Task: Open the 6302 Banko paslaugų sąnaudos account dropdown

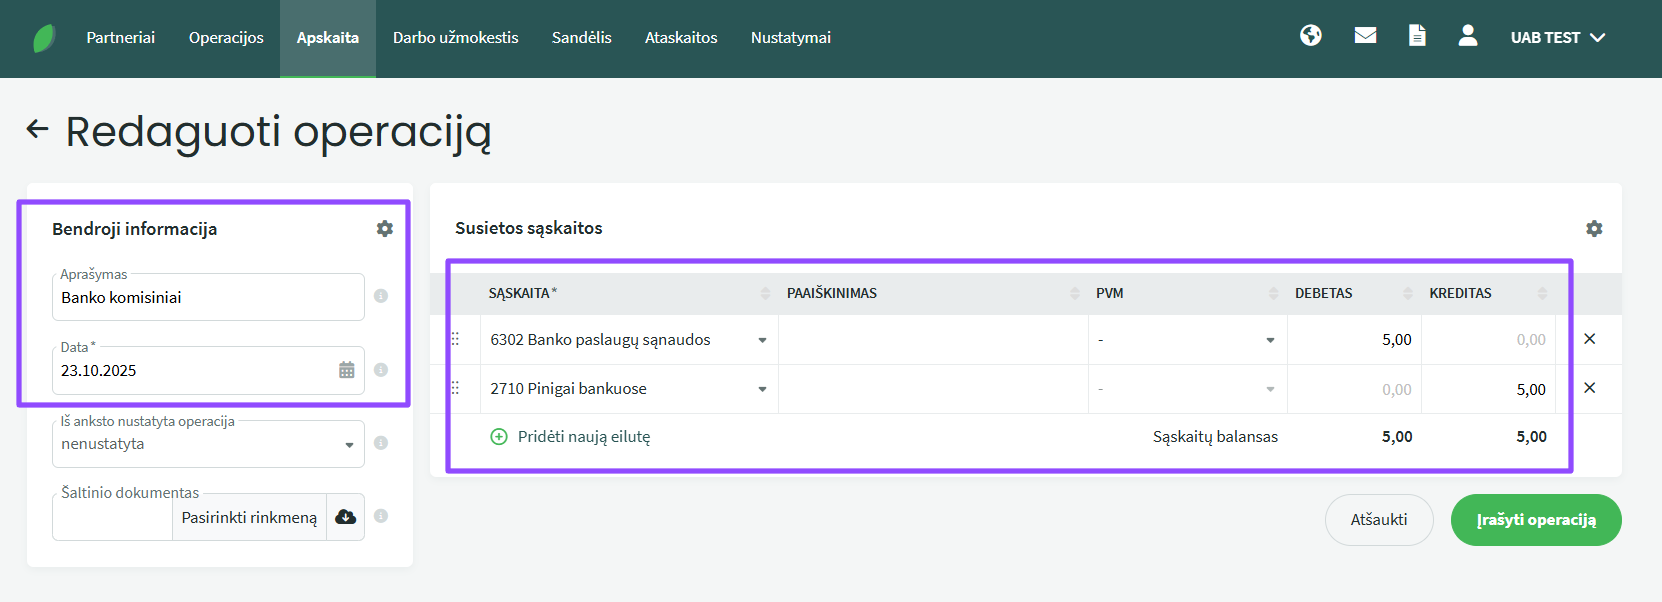Action: (761, 340)
